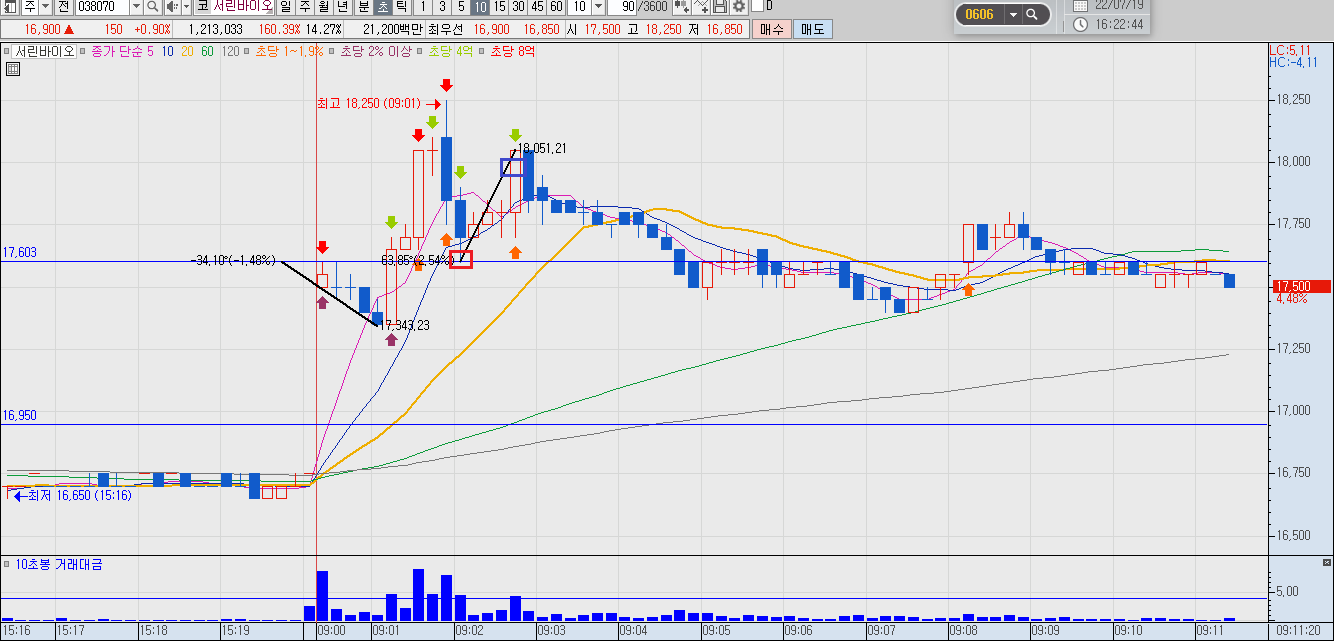Click the bar count field showing 90
The width and height of the screenshot is (1334, 641).
pos(622,7)
